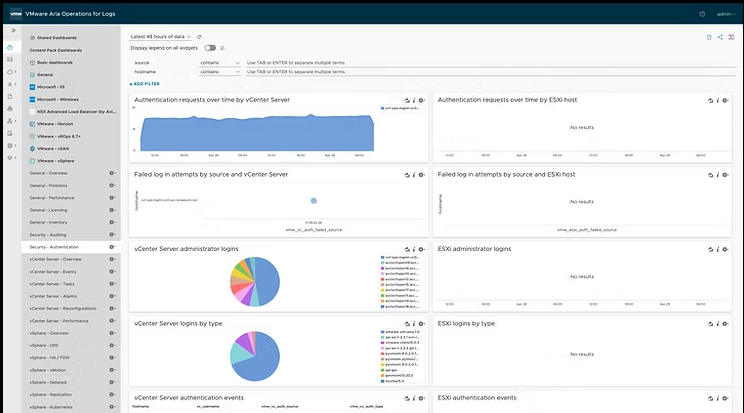The width and height of the screenshot is (744, 413).
Task: Refresh the dashboard data
Action: [199, 37]
